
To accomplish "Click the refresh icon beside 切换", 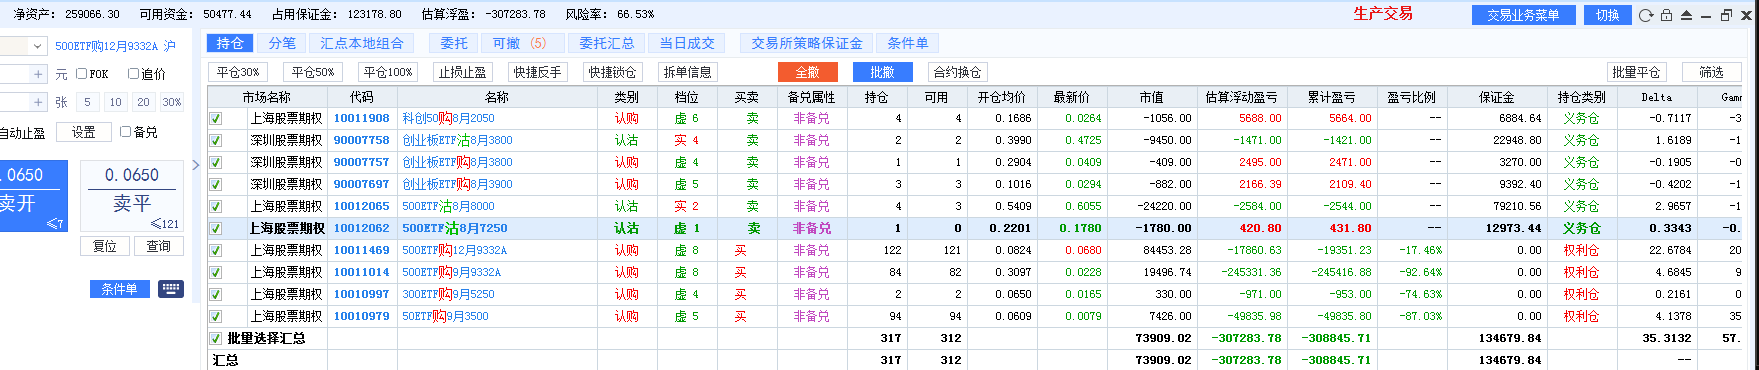I will click(x=1646, y=15).
